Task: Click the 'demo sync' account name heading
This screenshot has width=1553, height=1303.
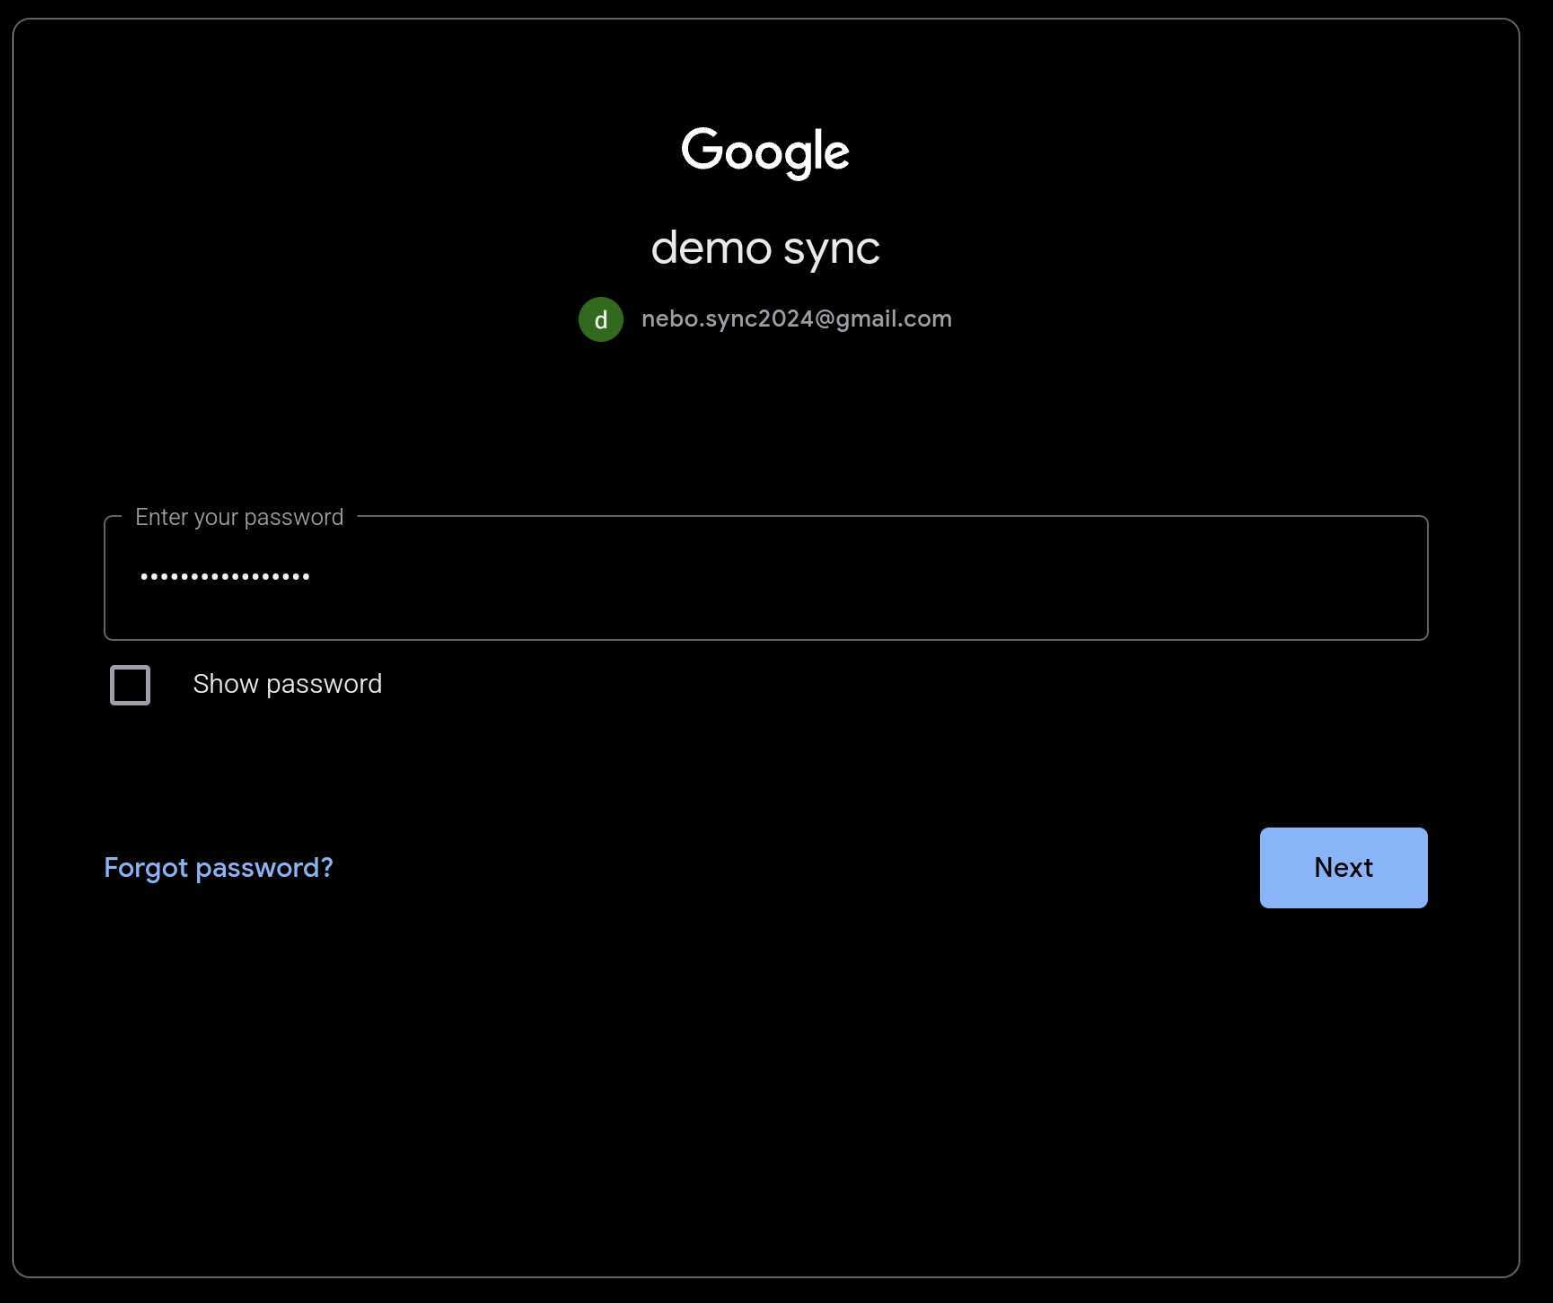Action: pos(765,248)
